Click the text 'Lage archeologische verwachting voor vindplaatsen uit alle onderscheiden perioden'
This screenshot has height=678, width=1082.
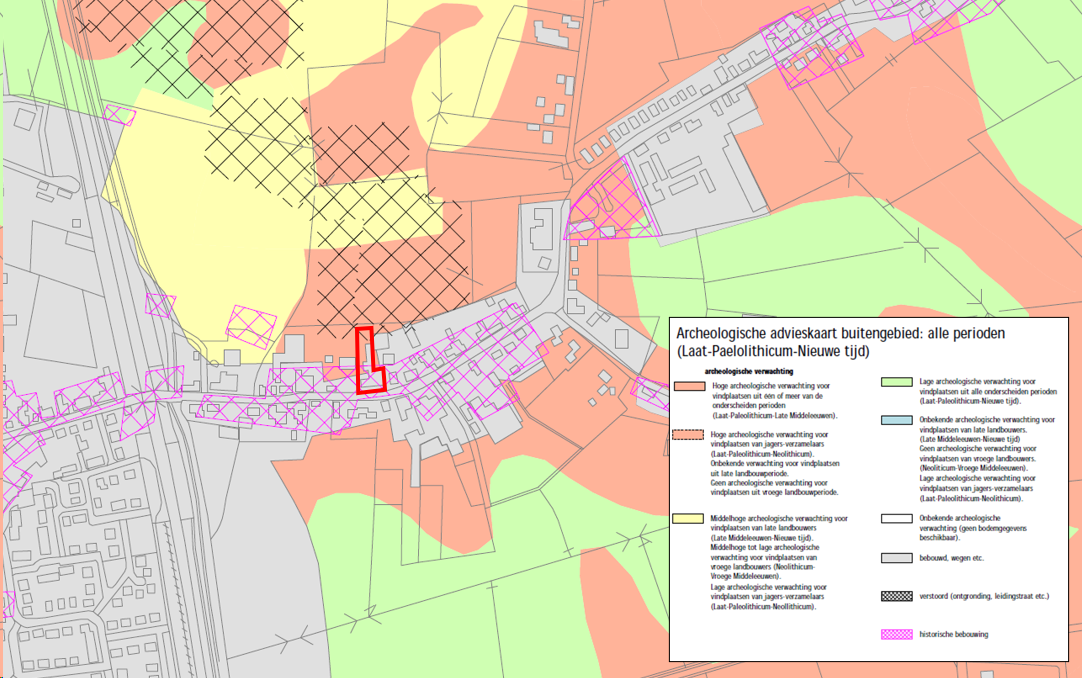click(987, 386)
